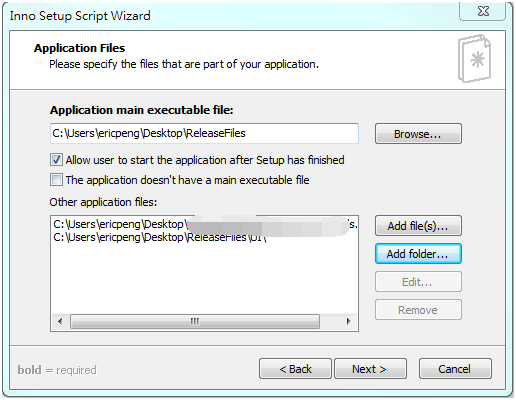The image size is (516, 400).
Task: Enable application doesn't have main executable option
Action: (x=56, y=180)
